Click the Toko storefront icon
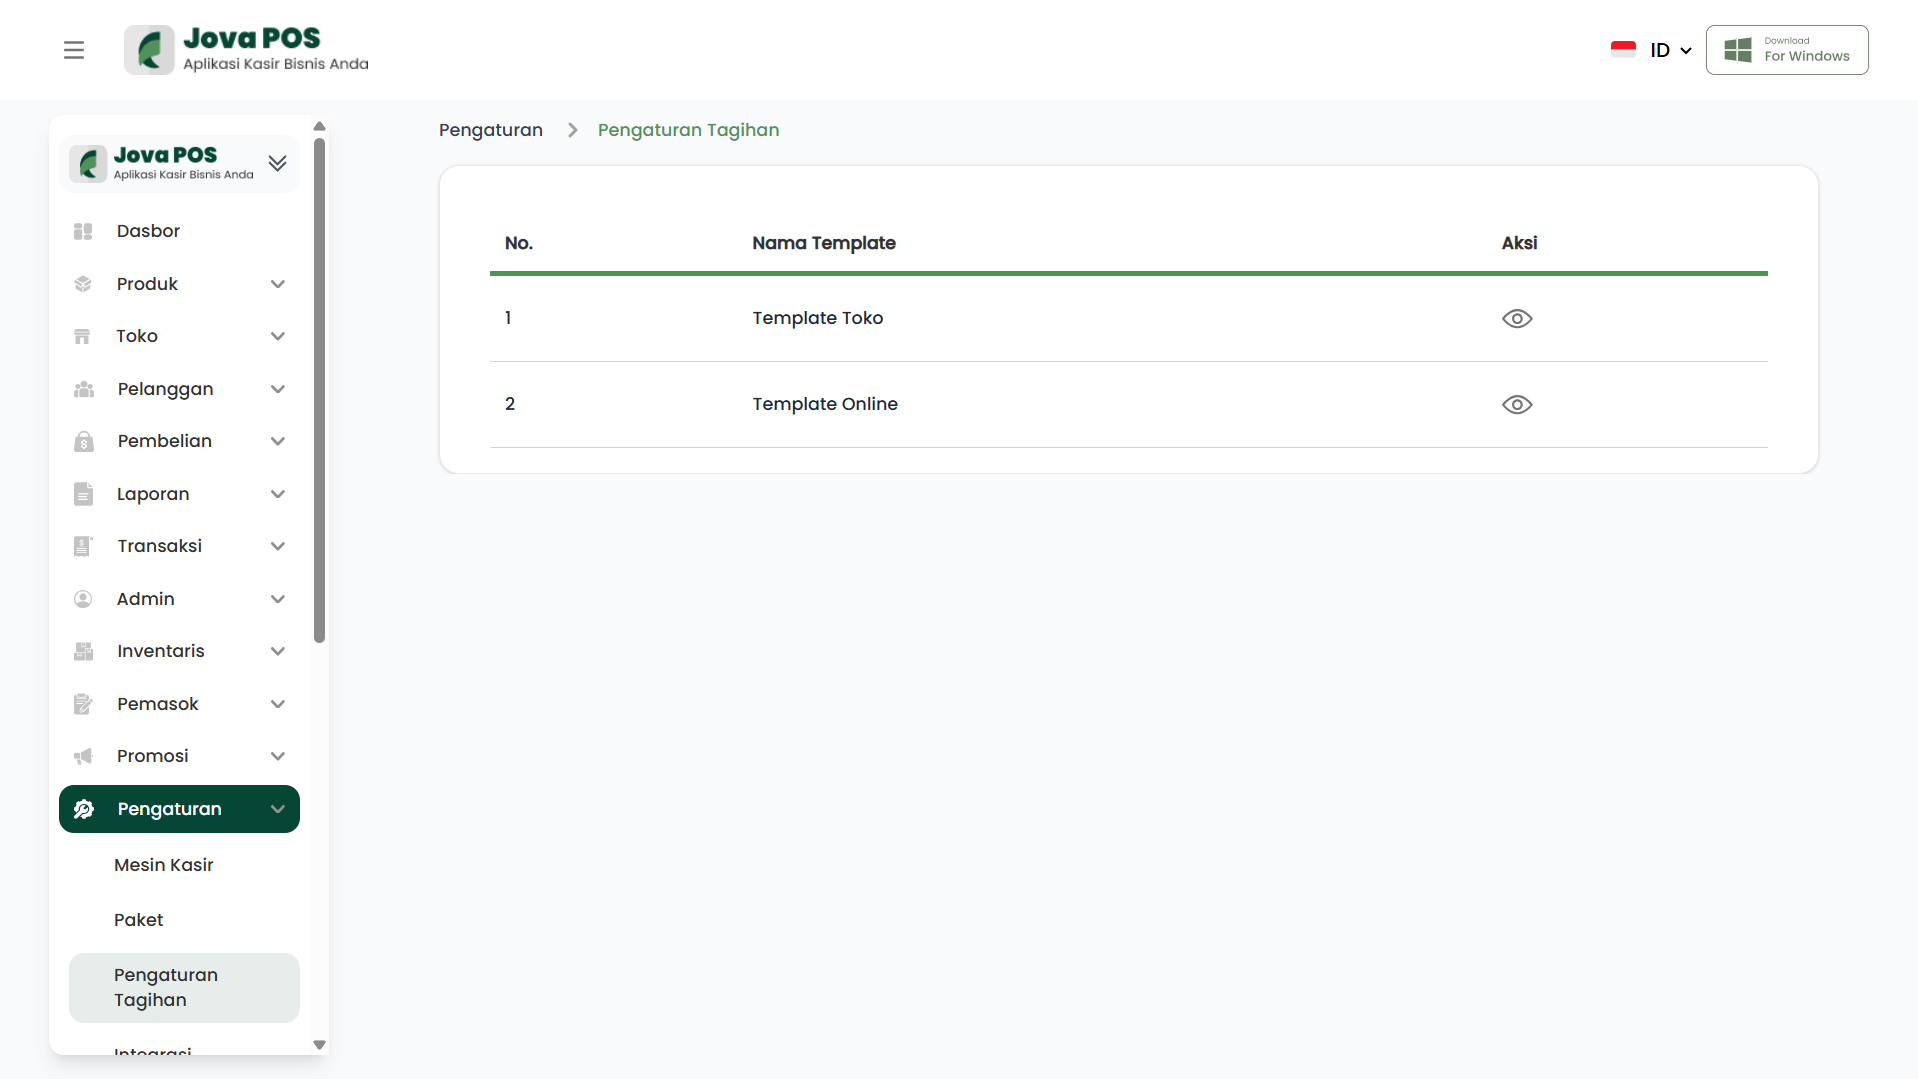The image size is (1918, 1079). [83, 336]
